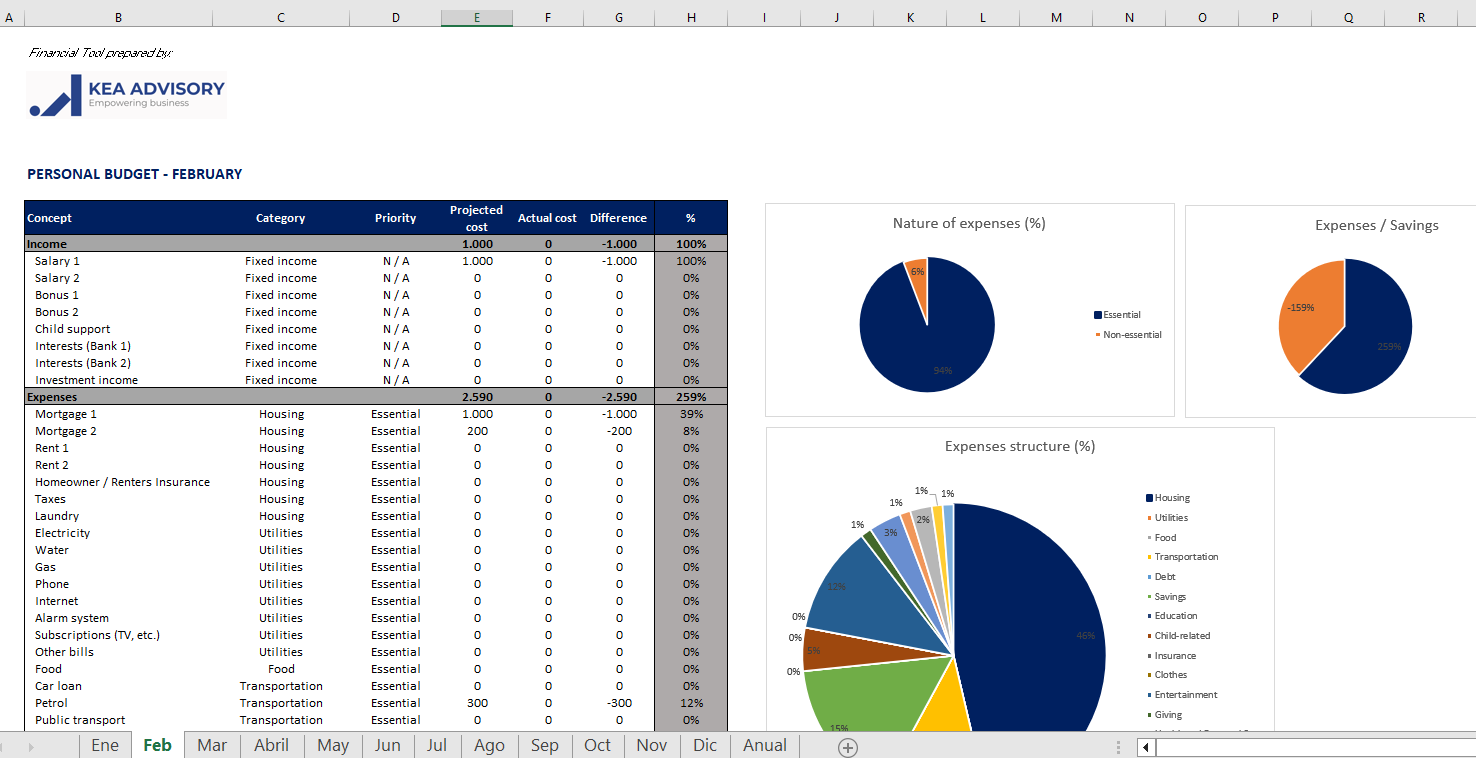
Task: Add a new sheet with the plus icon
Action: coord(848,747)
